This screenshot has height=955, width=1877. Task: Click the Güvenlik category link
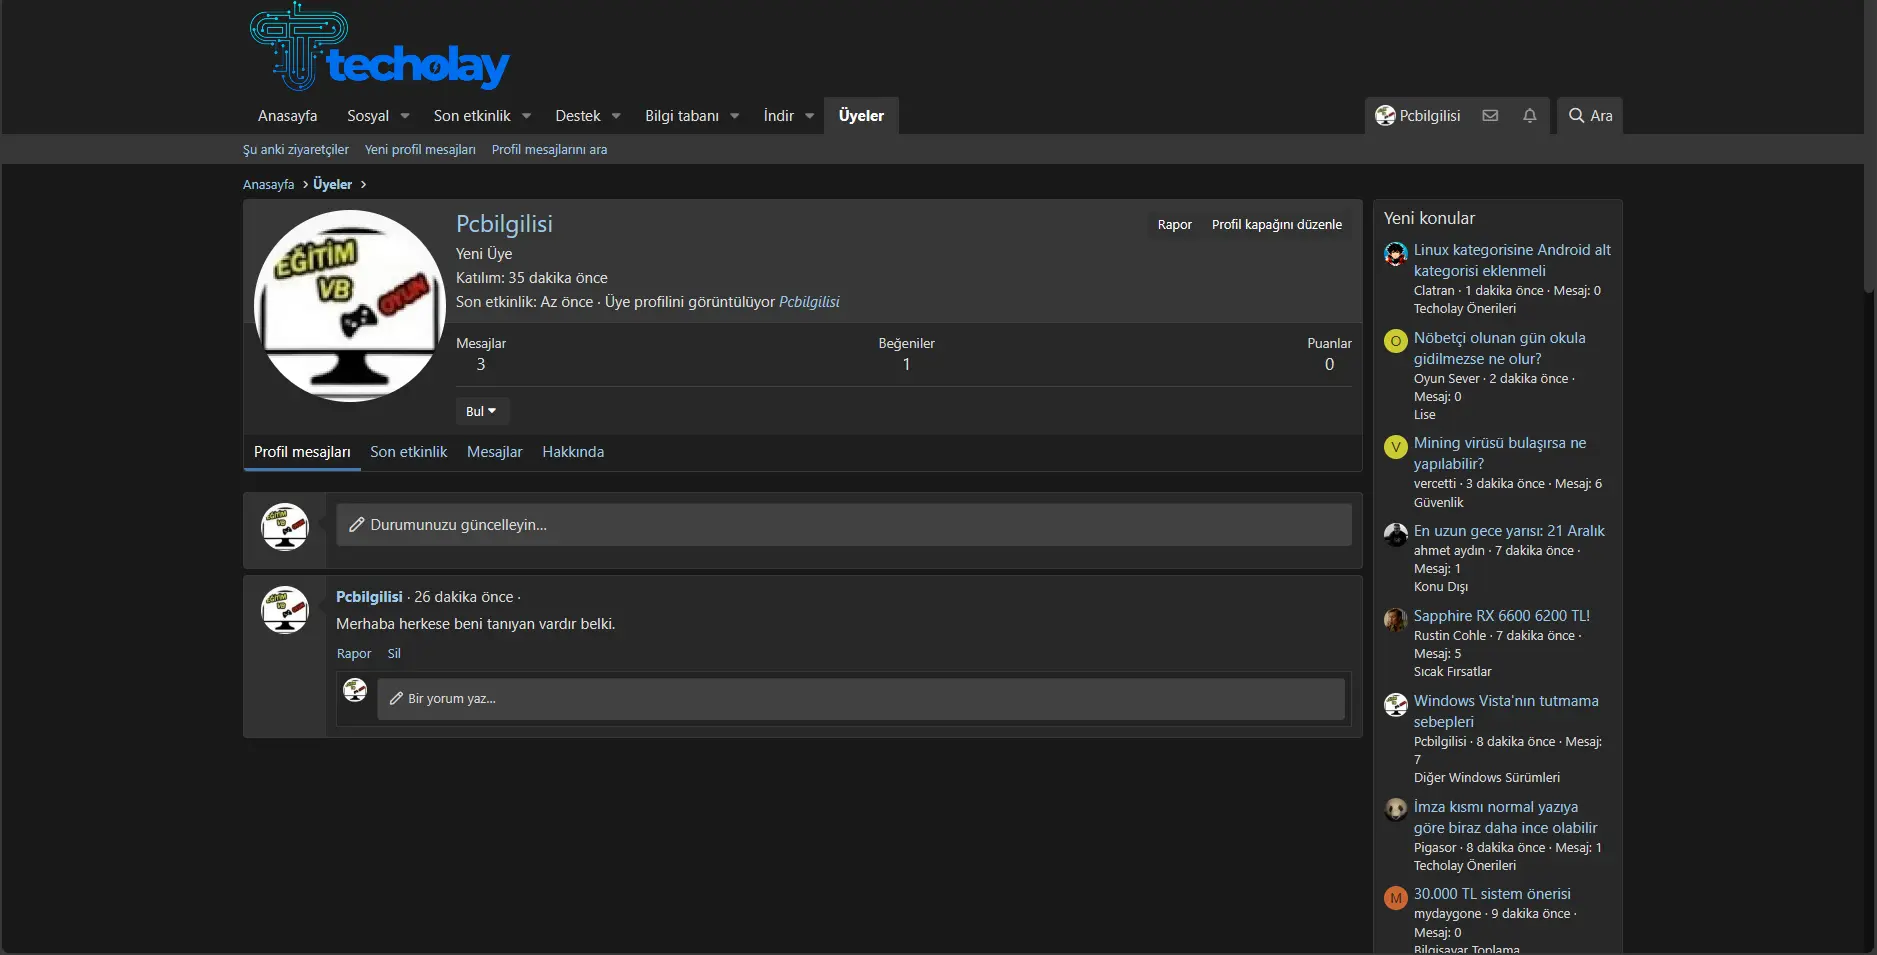1438,503
